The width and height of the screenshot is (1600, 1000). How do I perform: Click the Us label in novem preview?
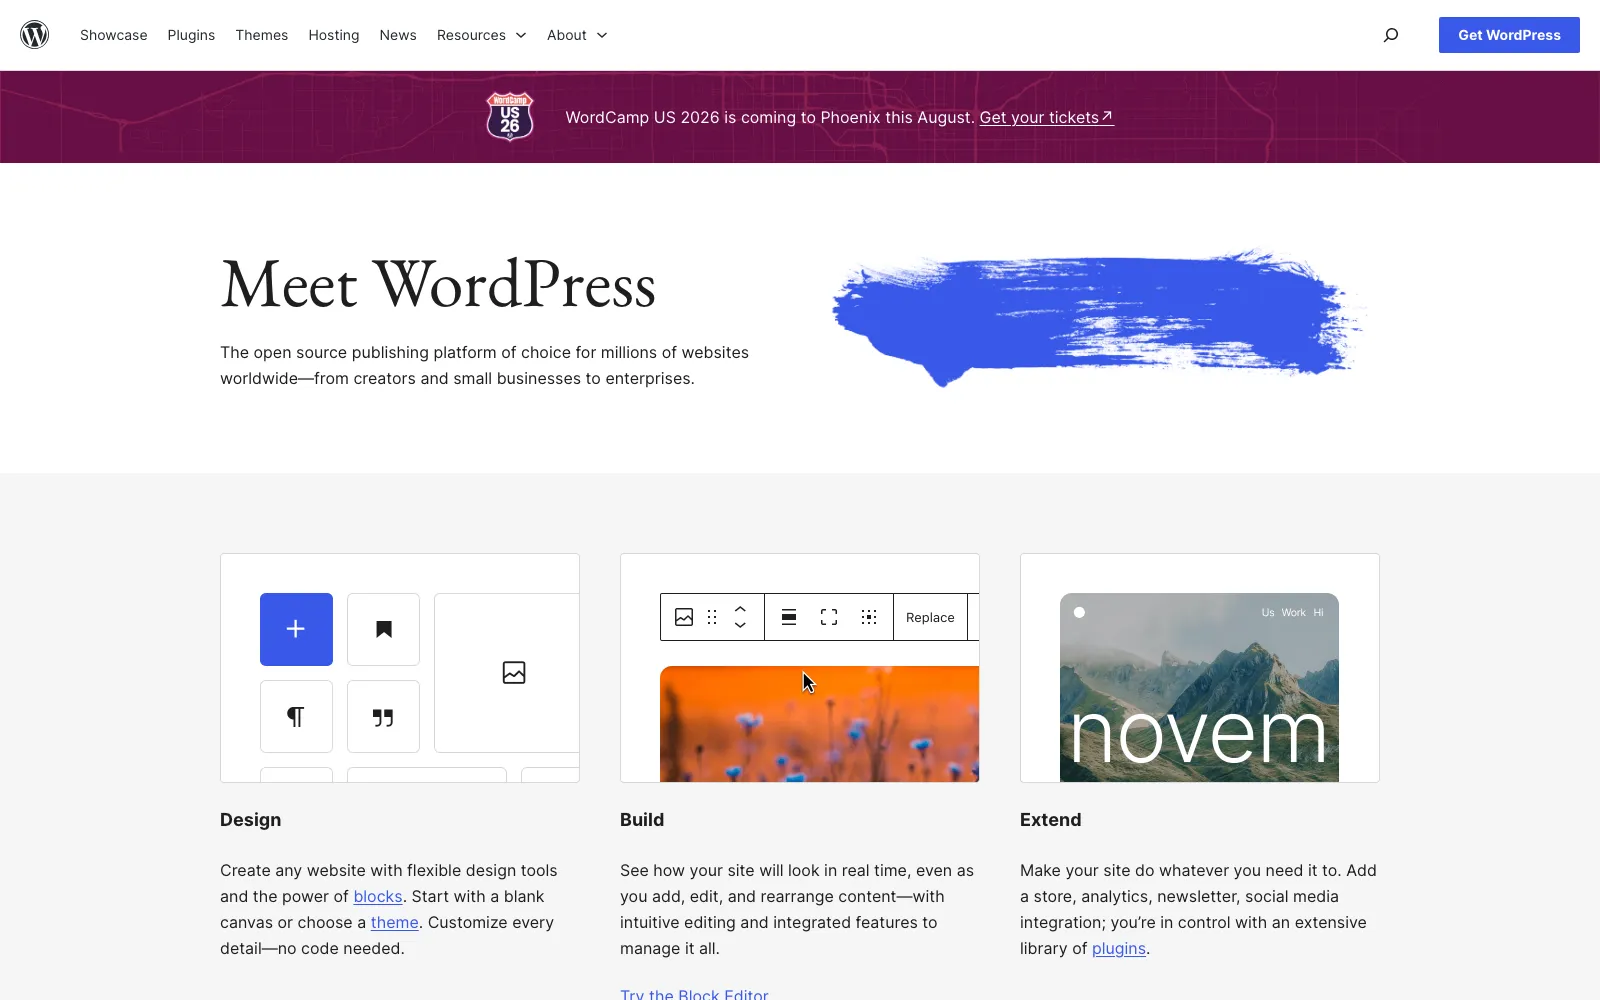[x=1268, y=612]
